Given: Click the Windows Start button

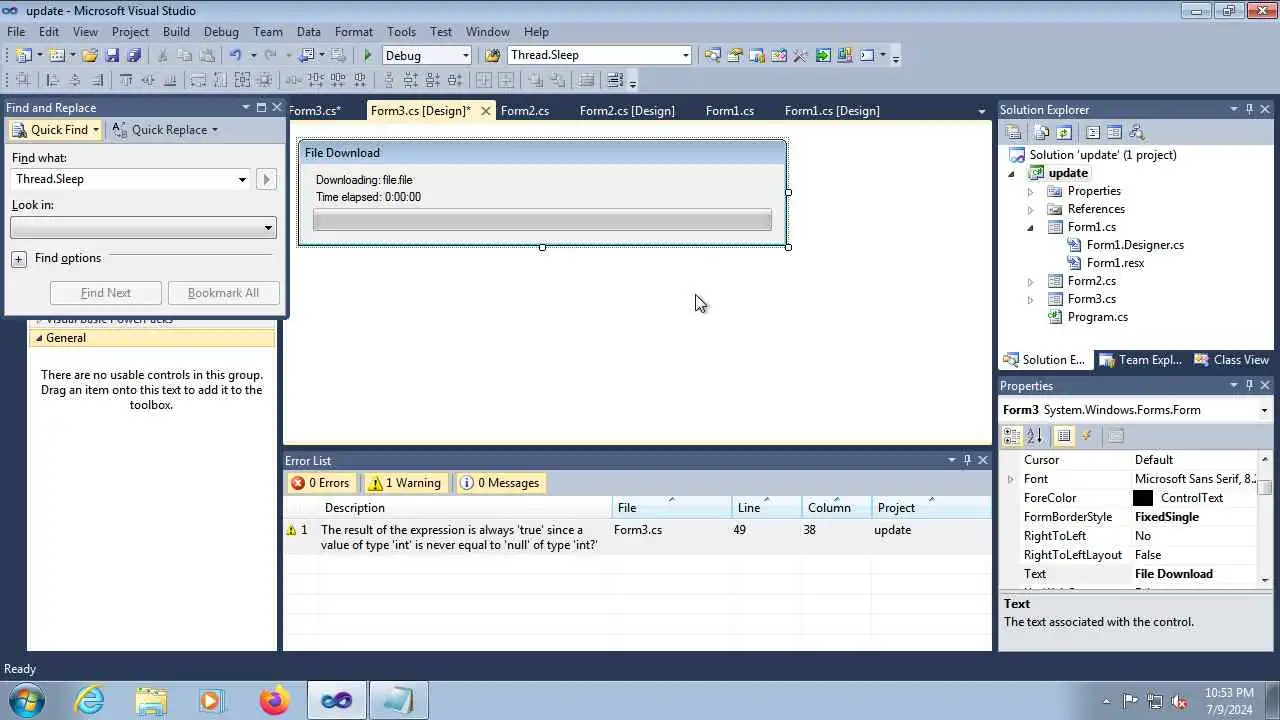Looking at the screenshot, I should [27, 700].
